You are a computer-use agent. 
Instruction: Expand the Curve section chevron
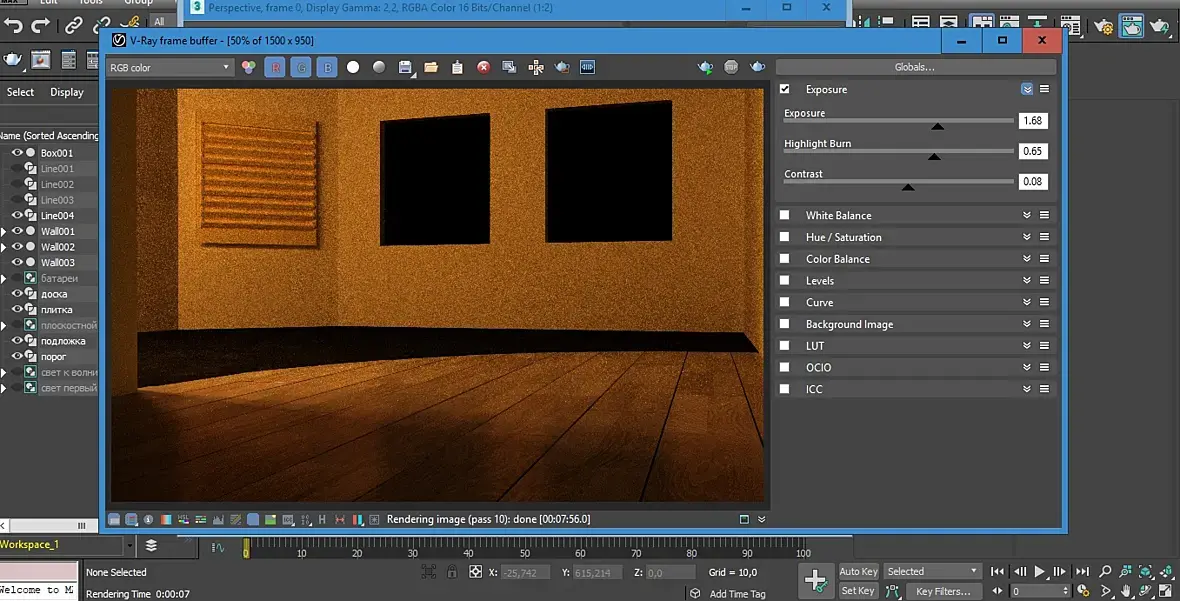1026,302
